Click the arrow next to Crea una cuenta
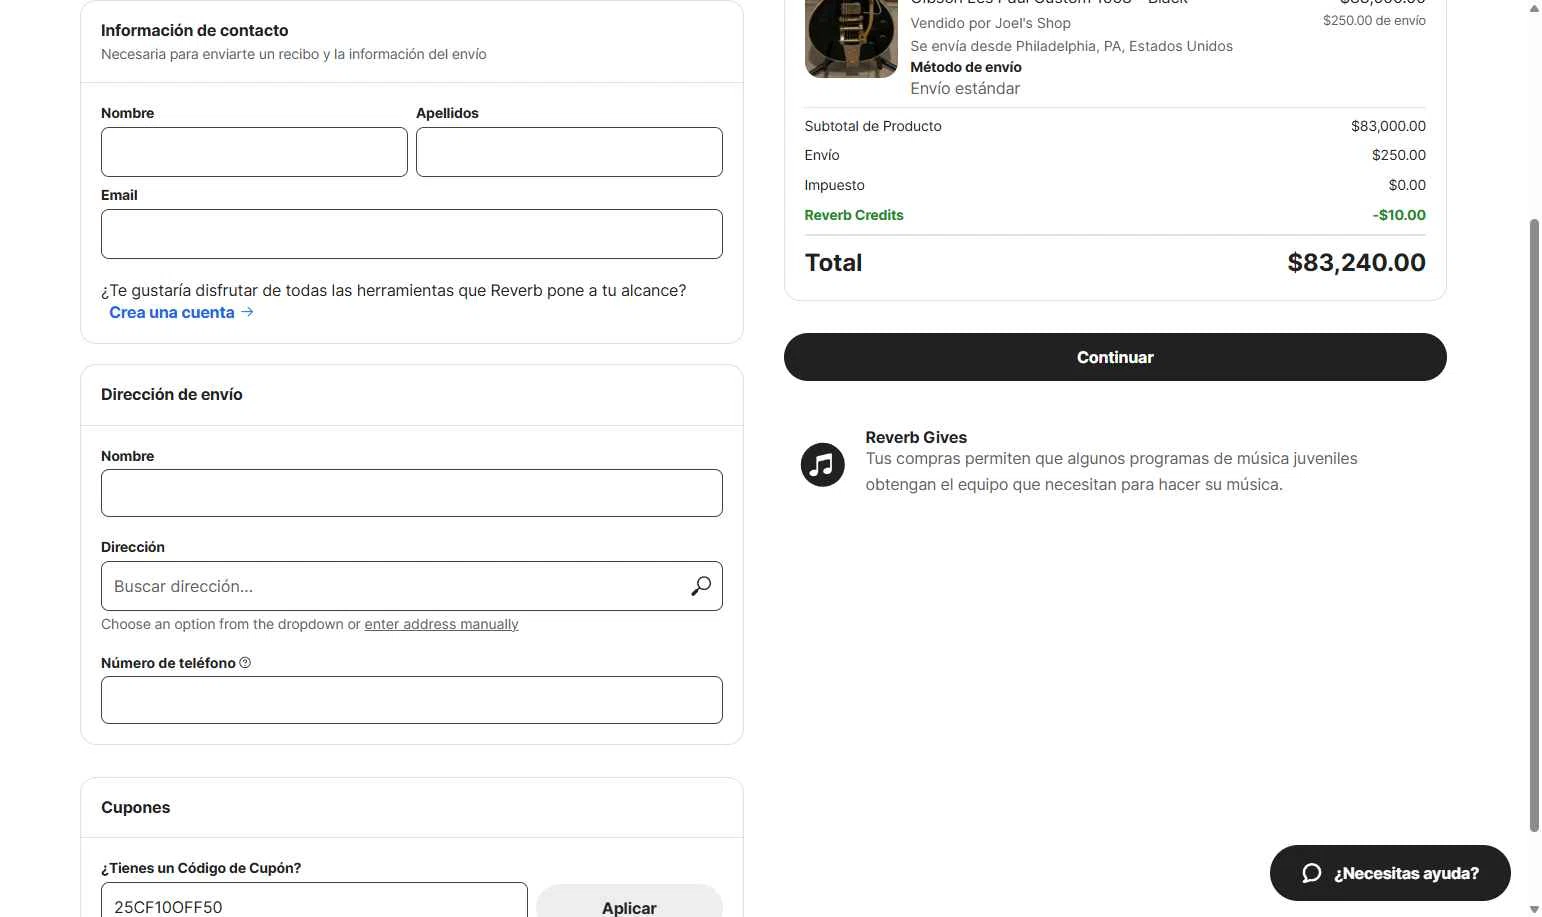Screen dimensions: 1542x917 point(247,312)
